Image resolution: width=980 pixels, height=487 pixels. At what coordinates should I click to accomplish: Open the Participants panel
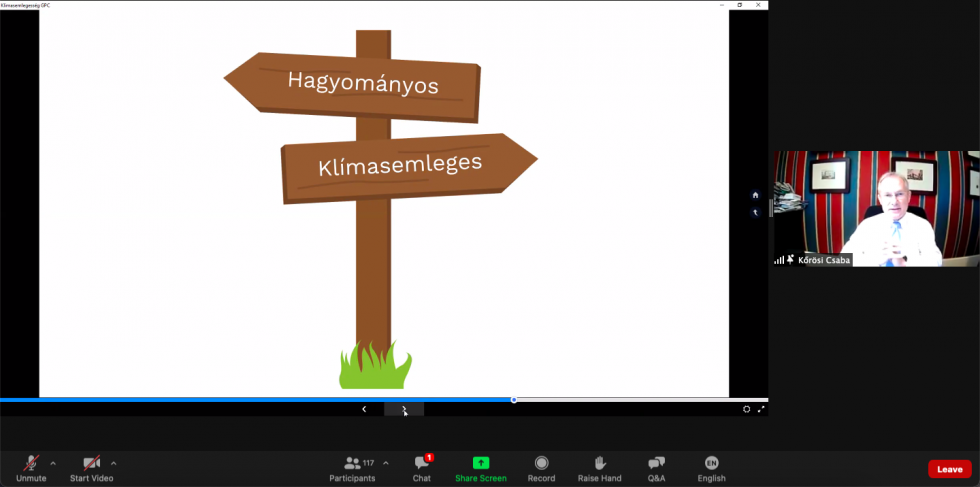click(x=353, y=464)
